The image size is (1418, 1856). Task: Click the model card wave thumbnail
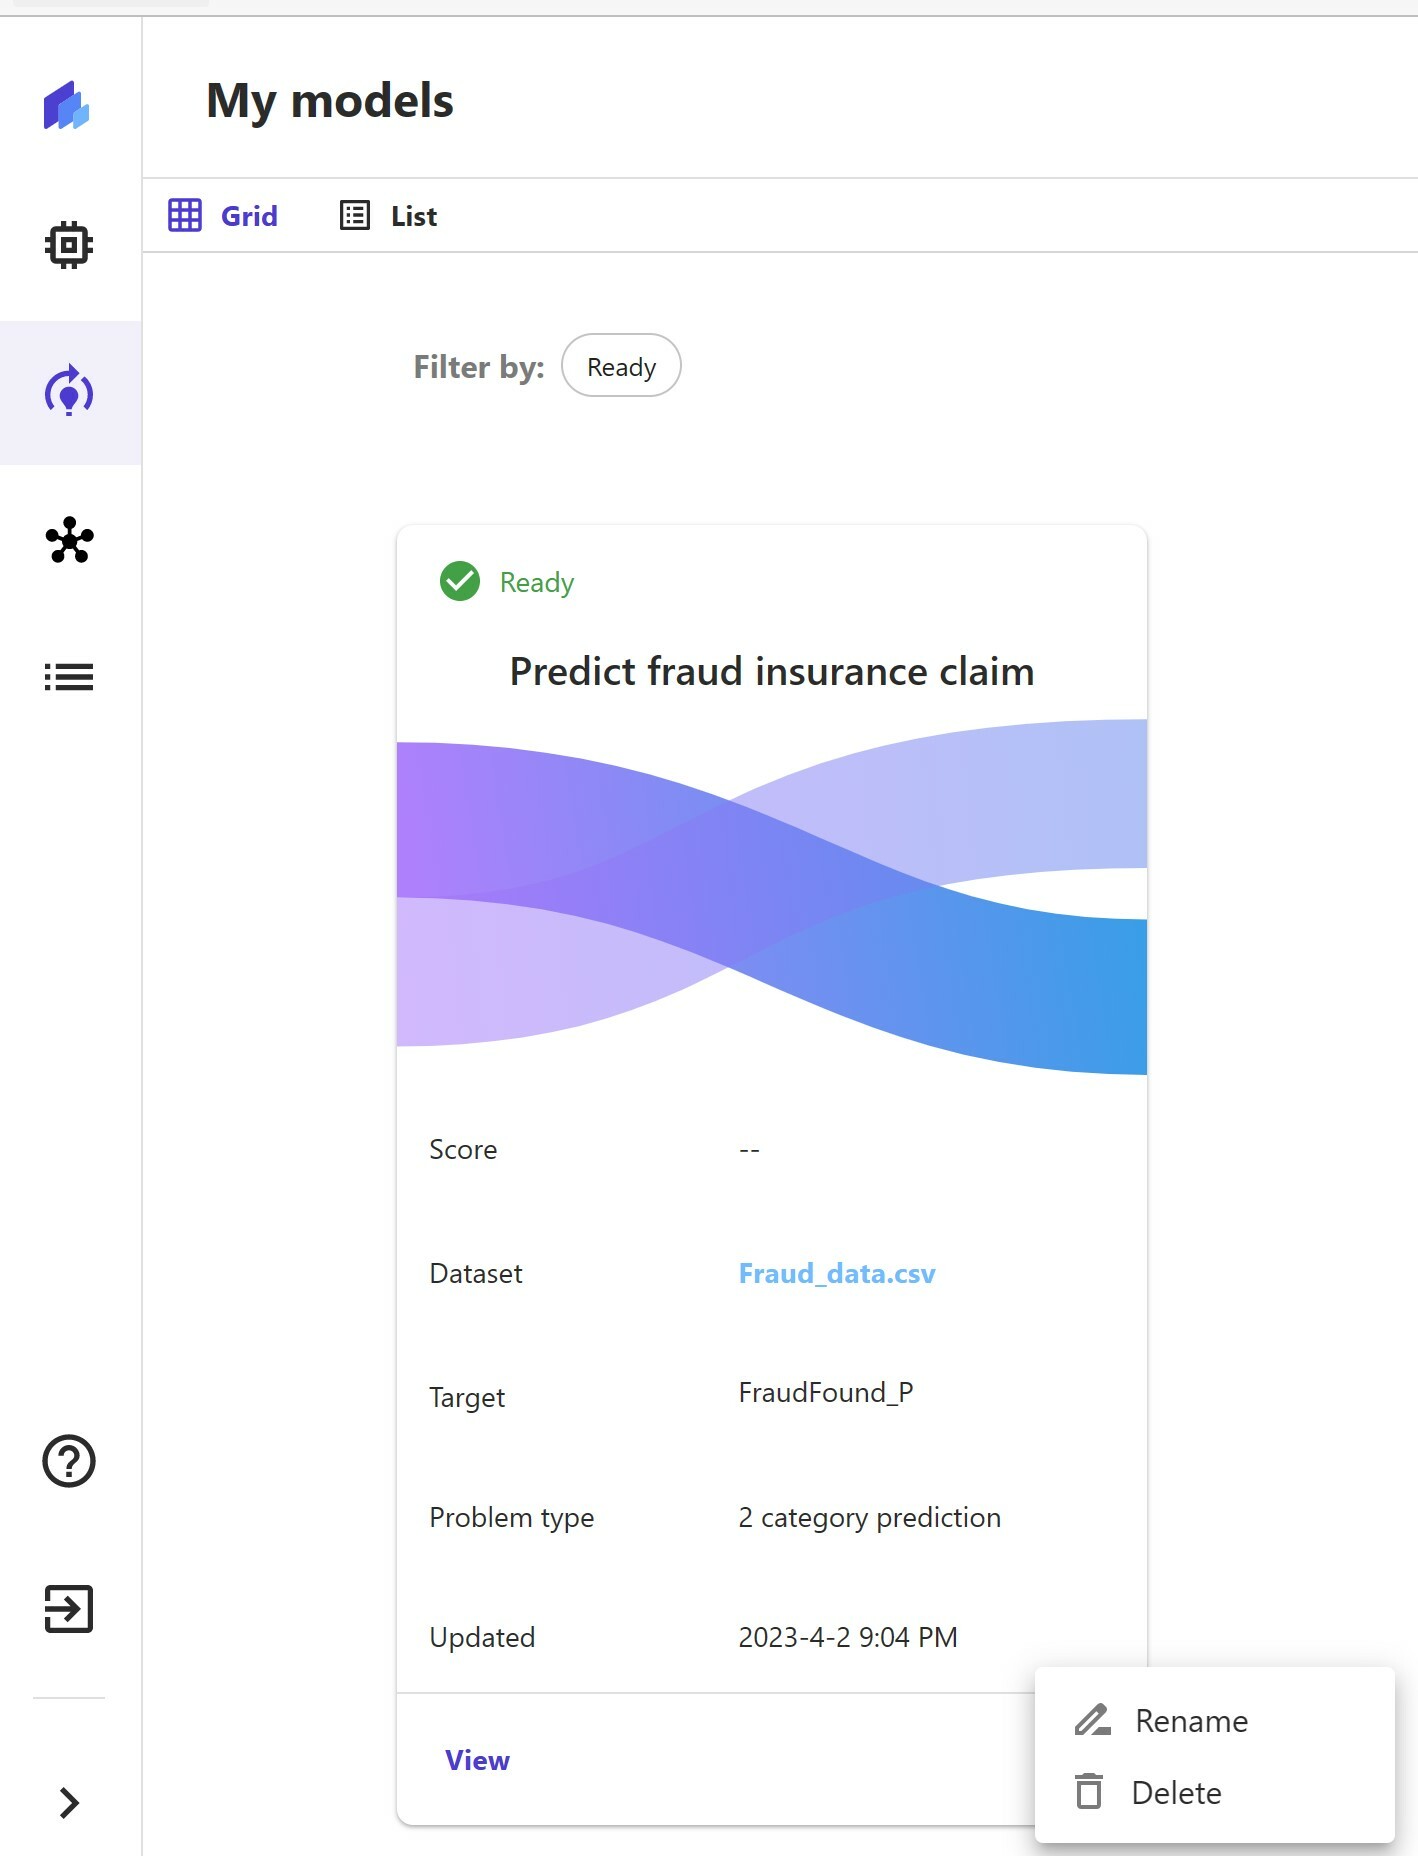(771, 896)
